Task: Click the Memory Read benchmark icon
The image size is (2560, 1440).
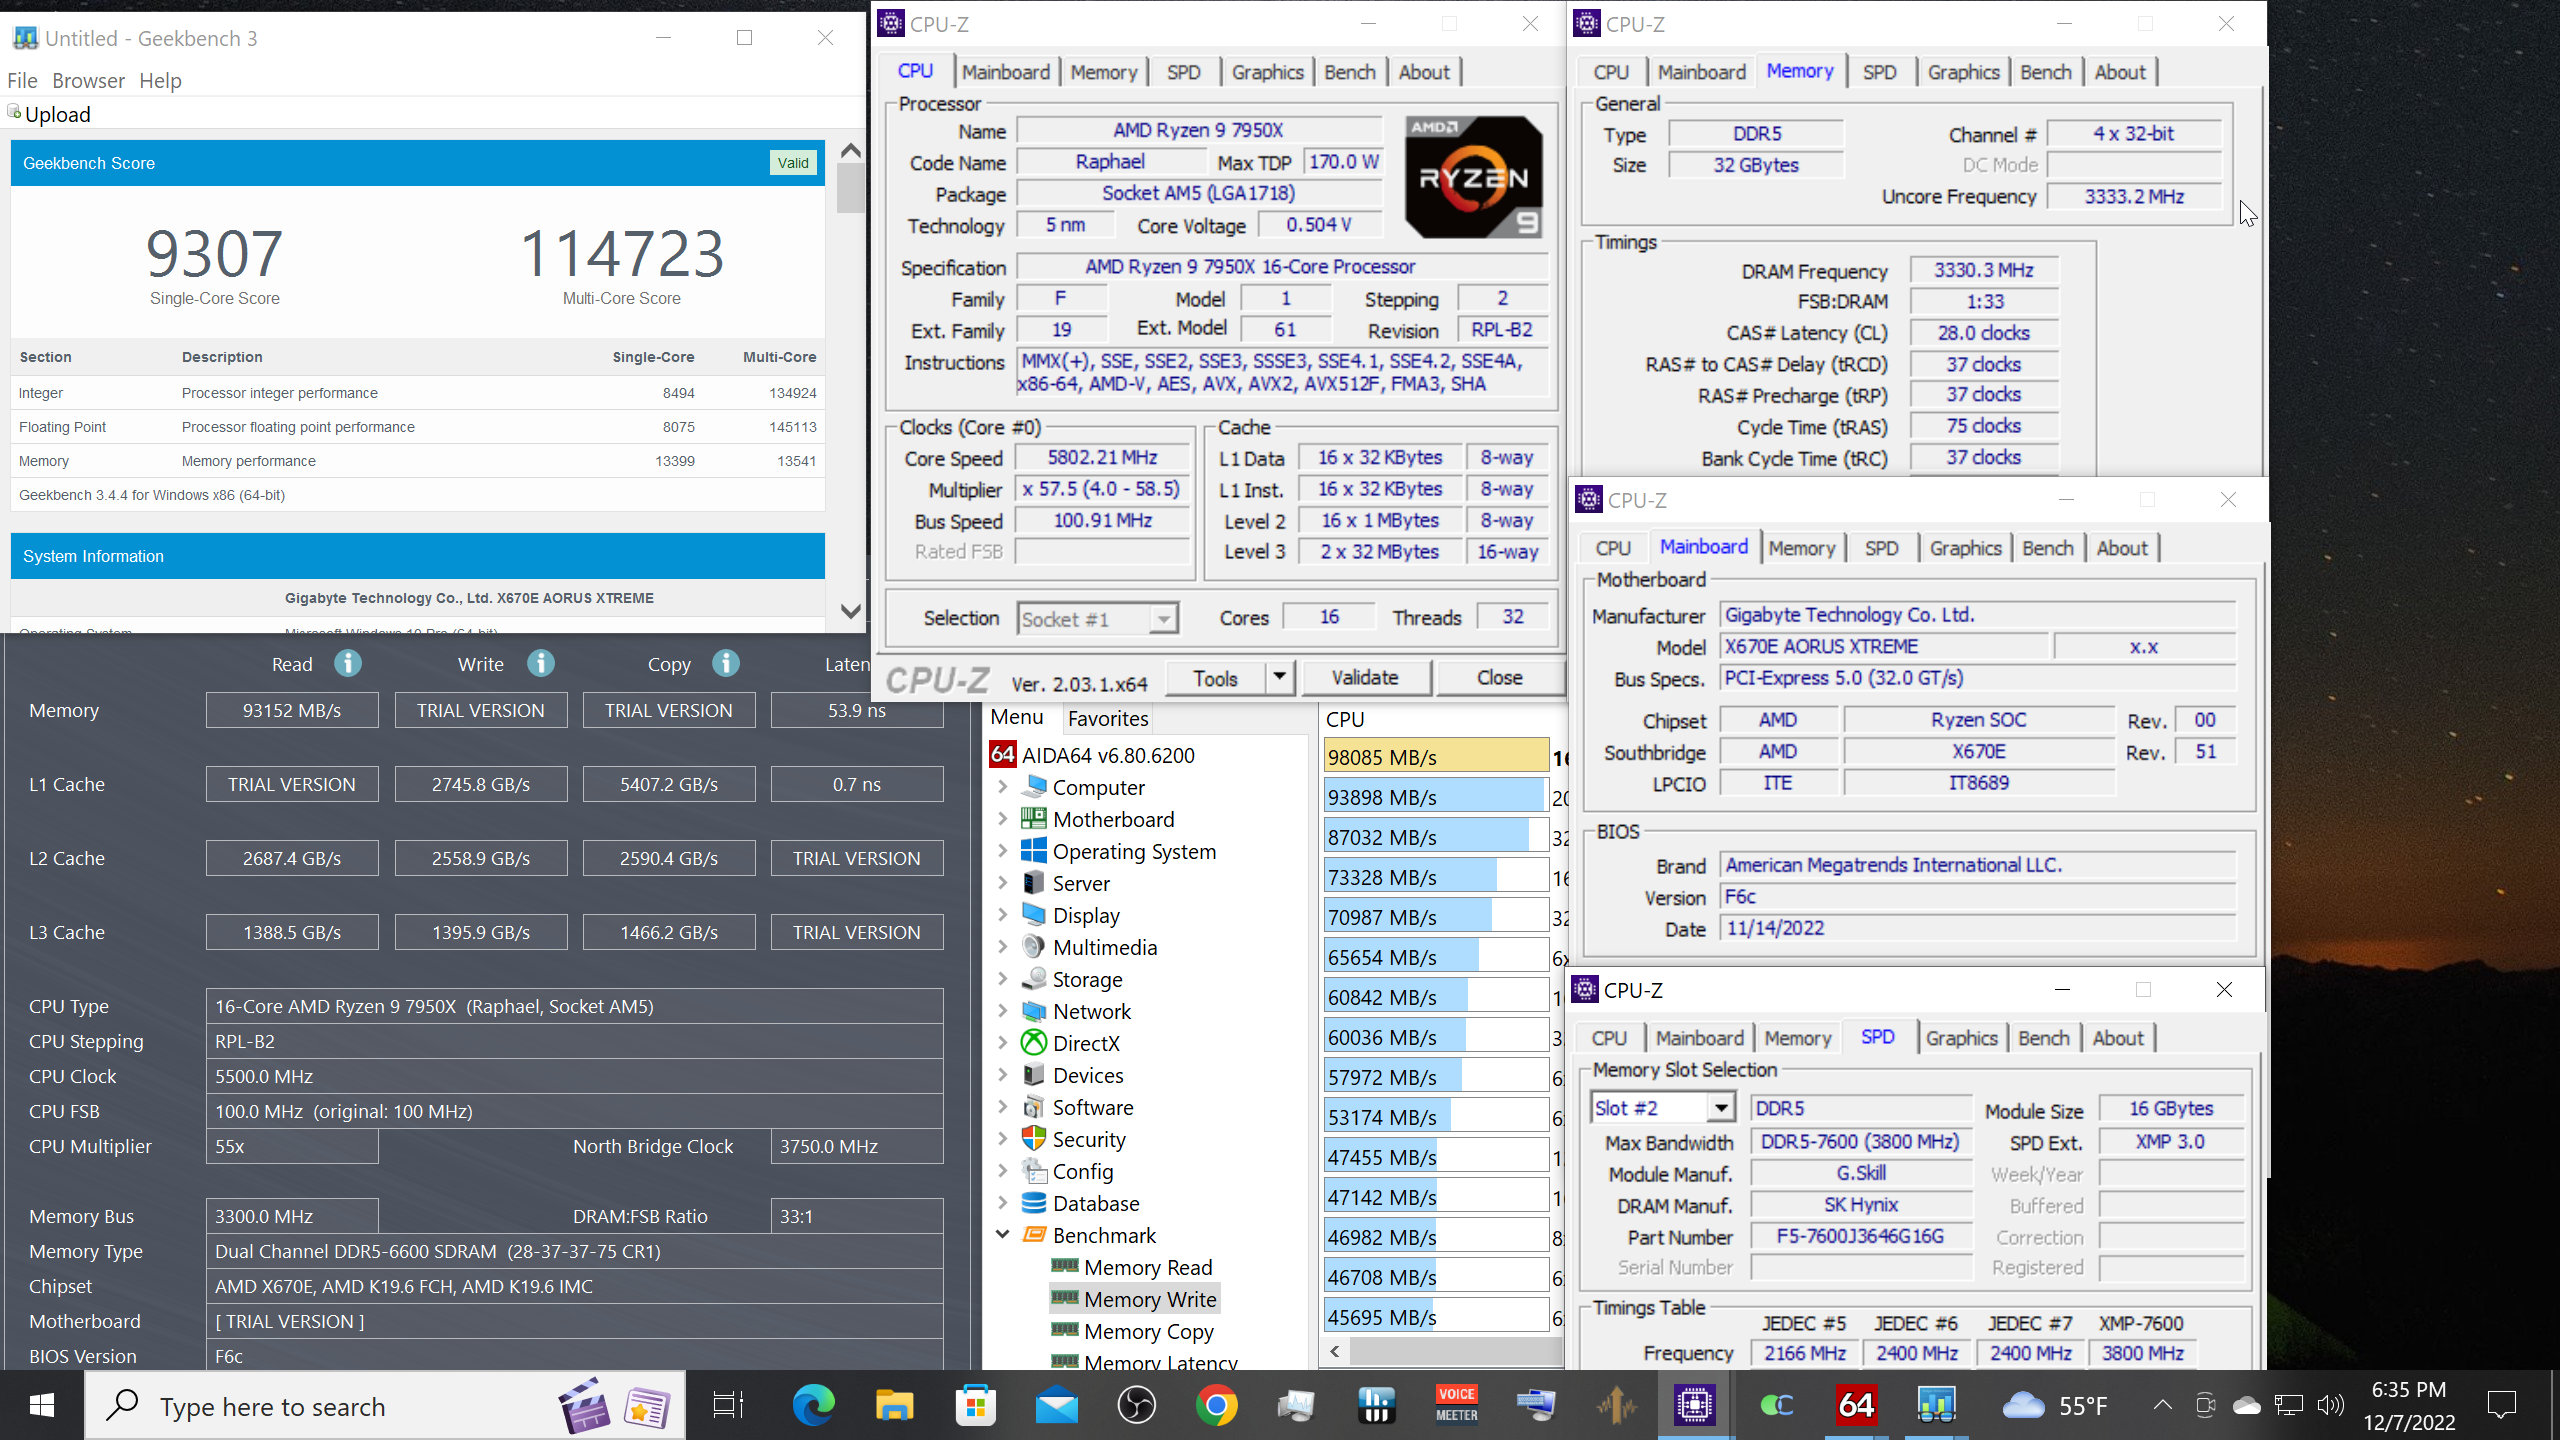Action: click(1065, 1267)
